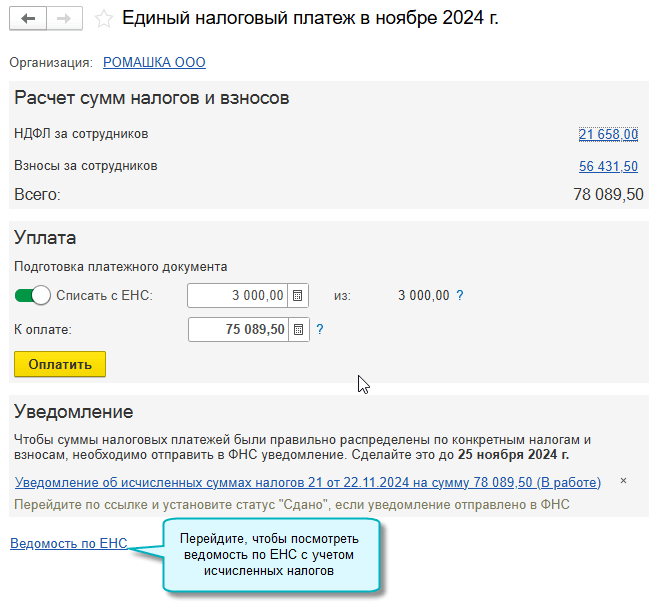This screenshot has height=603, width=662.
Task: Open the РОМАШКА ООО organization link
Action: (154, 62)
